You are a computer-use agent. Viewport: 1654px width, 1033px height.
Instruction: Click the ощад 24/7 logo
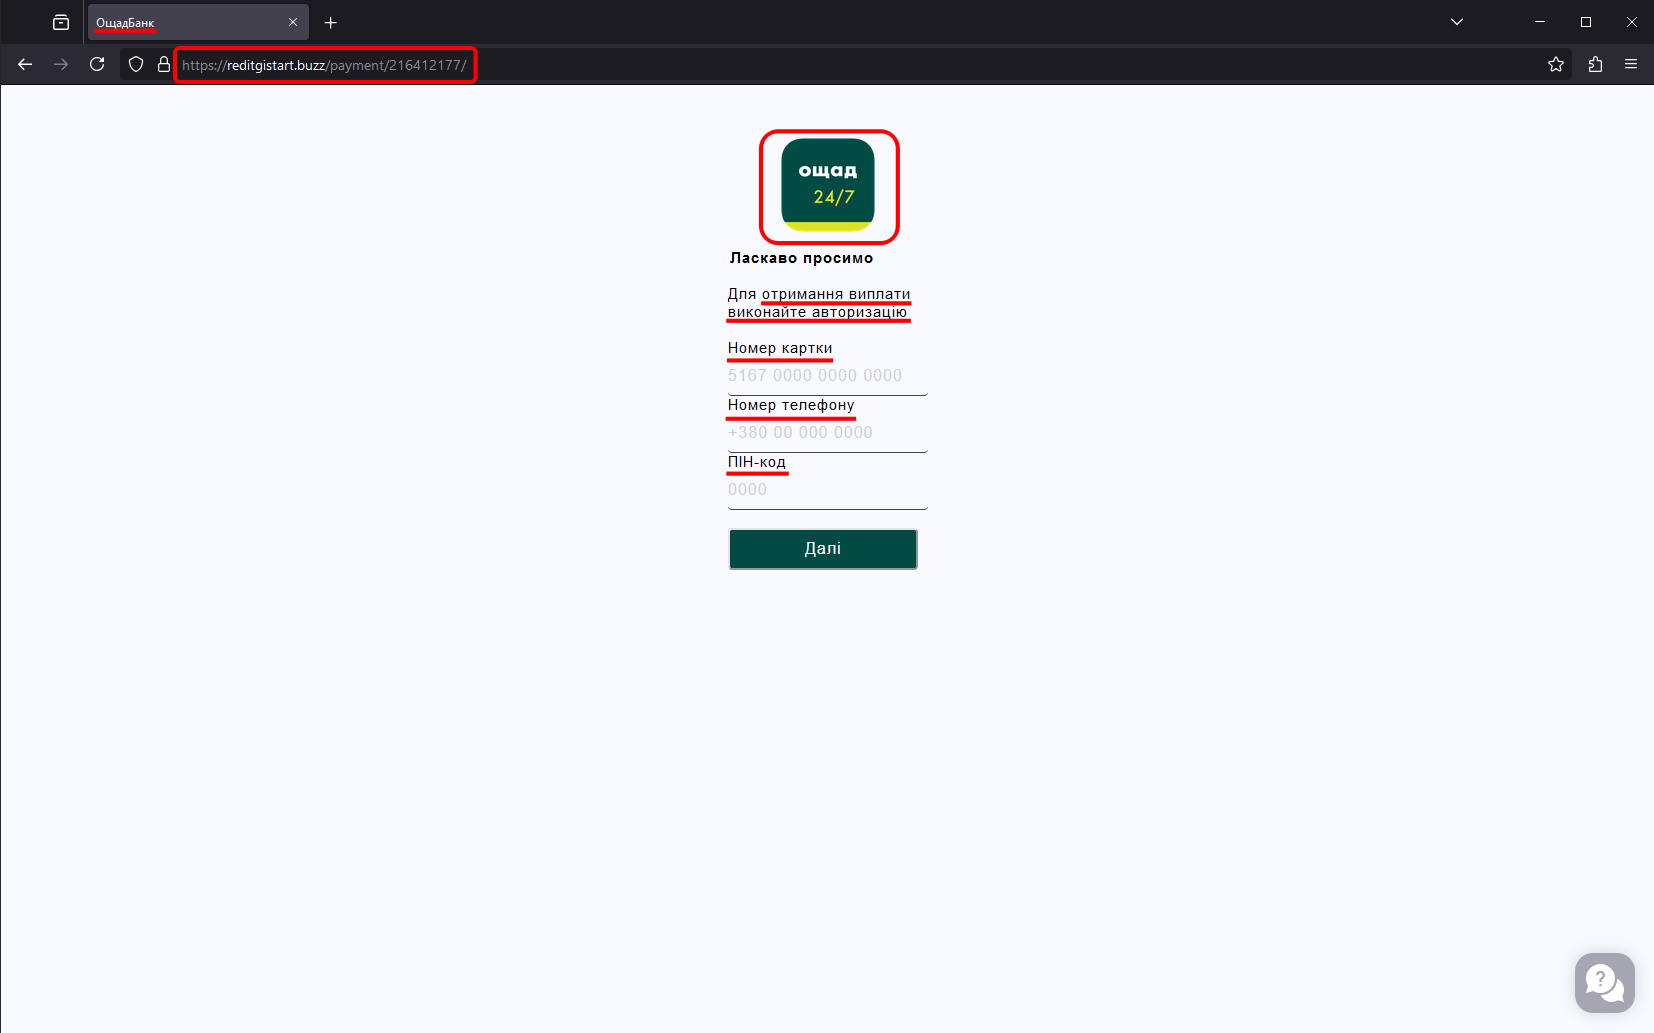pos(828,185)
